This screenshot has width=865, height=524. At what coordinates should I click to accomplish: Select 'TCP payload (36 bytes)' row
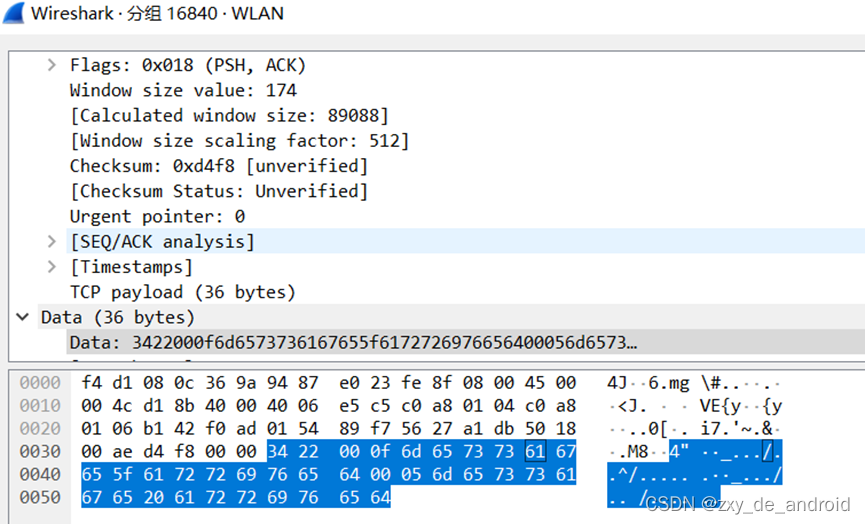coord(183,292)
